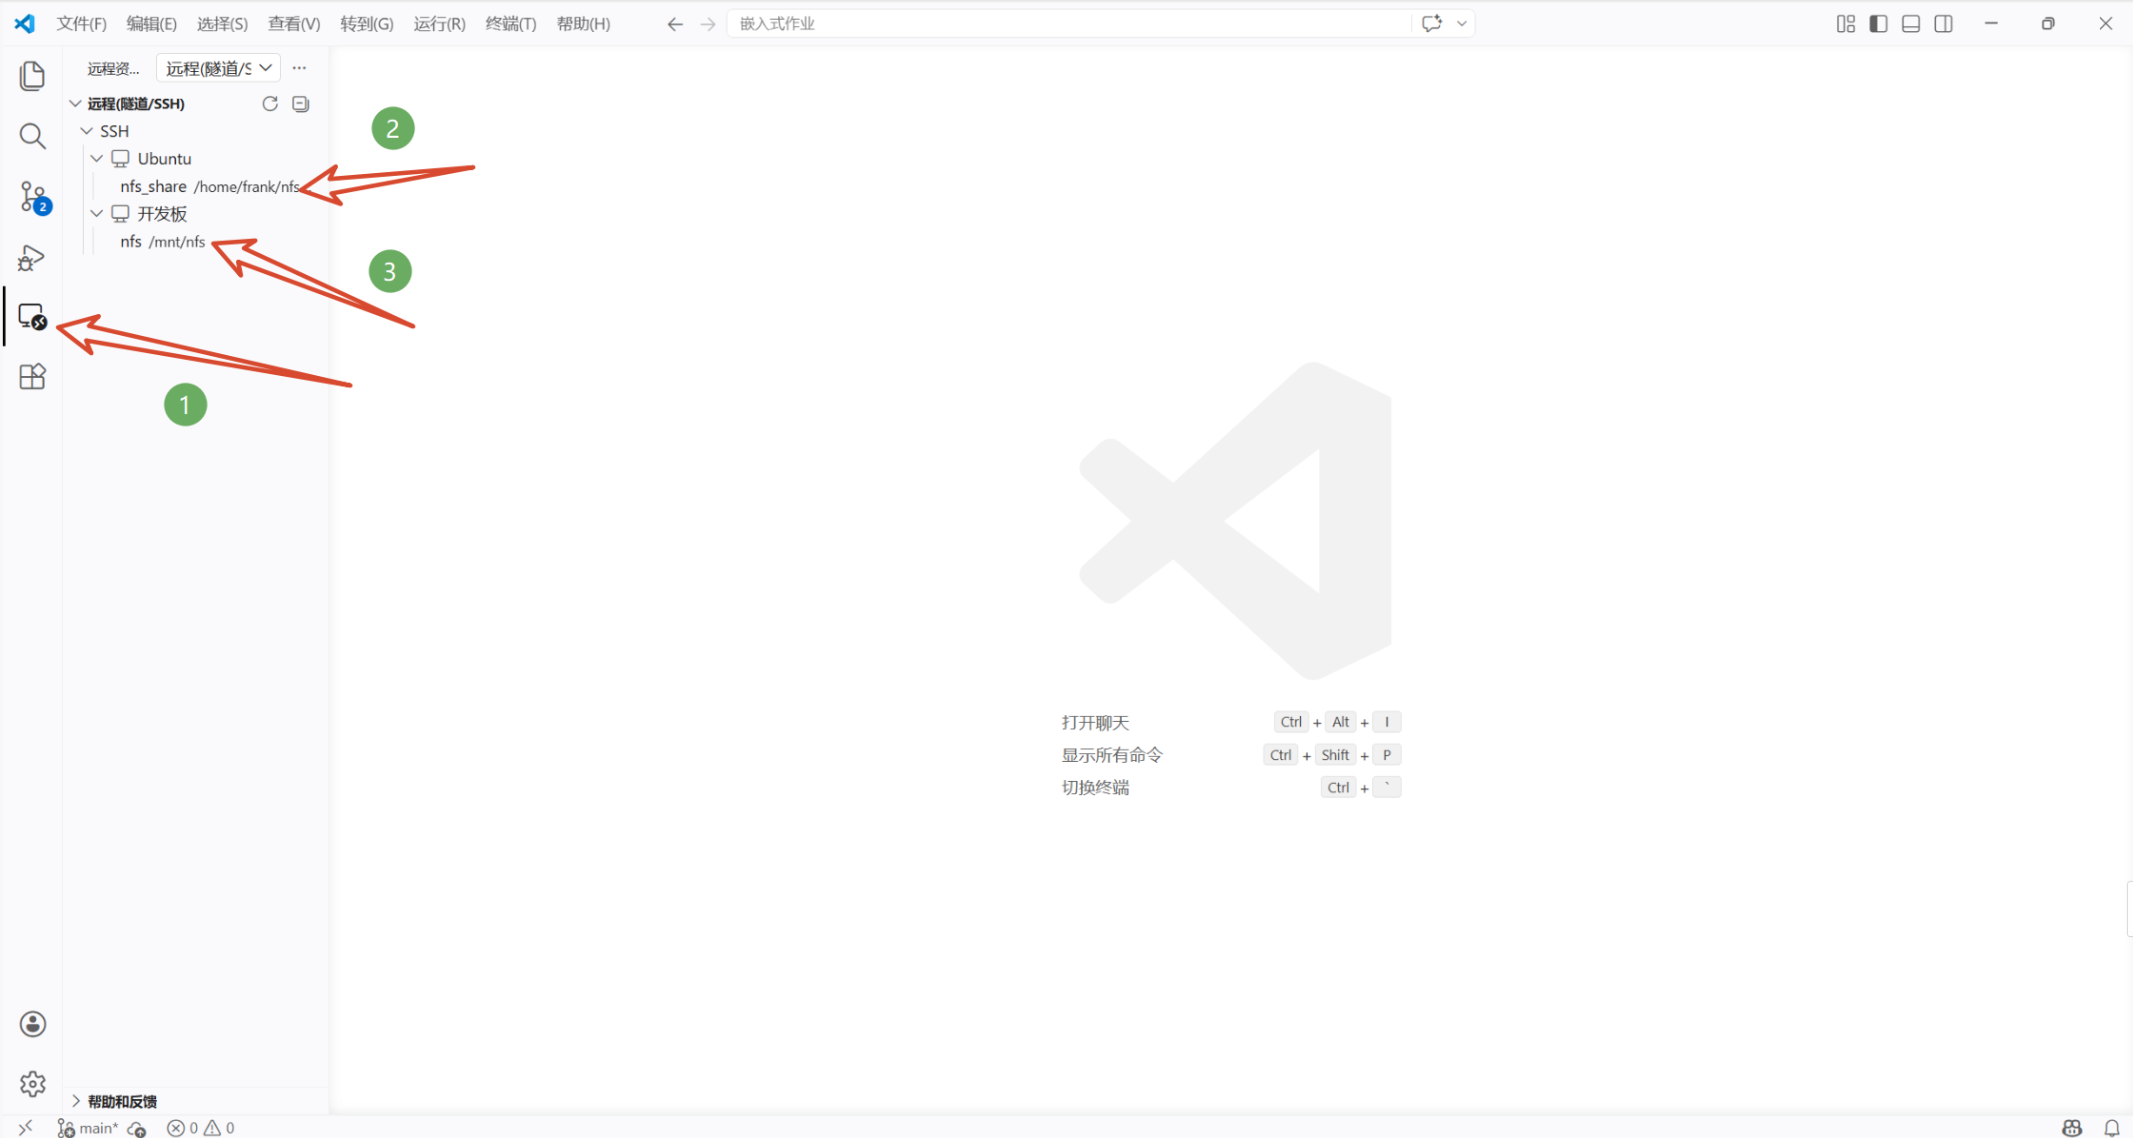Click the 嵌入式作业 command center search box

[1068, 24]
